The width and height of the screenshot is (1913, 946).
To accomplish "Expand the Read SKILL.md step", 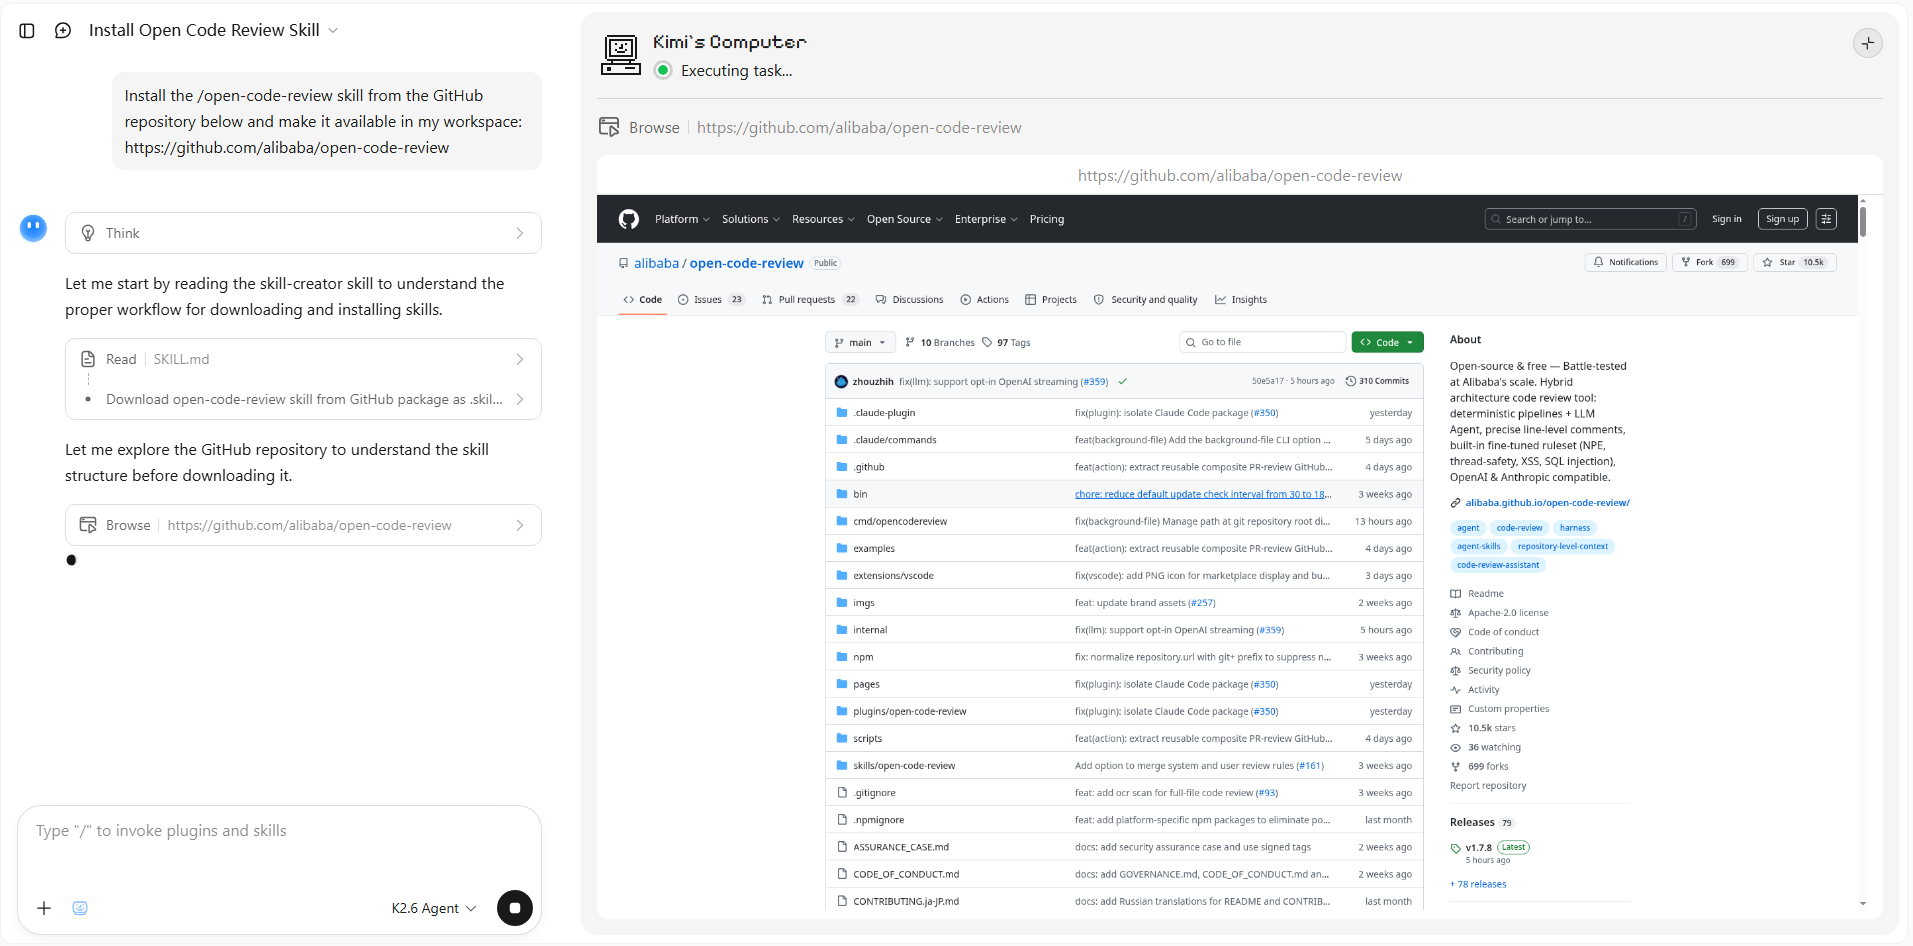I will (x=303, y=359).
